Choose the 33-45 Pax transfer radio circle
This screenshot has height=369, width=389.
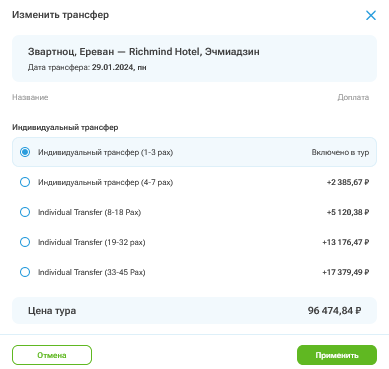pyautogui.click(x=25, y=272)
